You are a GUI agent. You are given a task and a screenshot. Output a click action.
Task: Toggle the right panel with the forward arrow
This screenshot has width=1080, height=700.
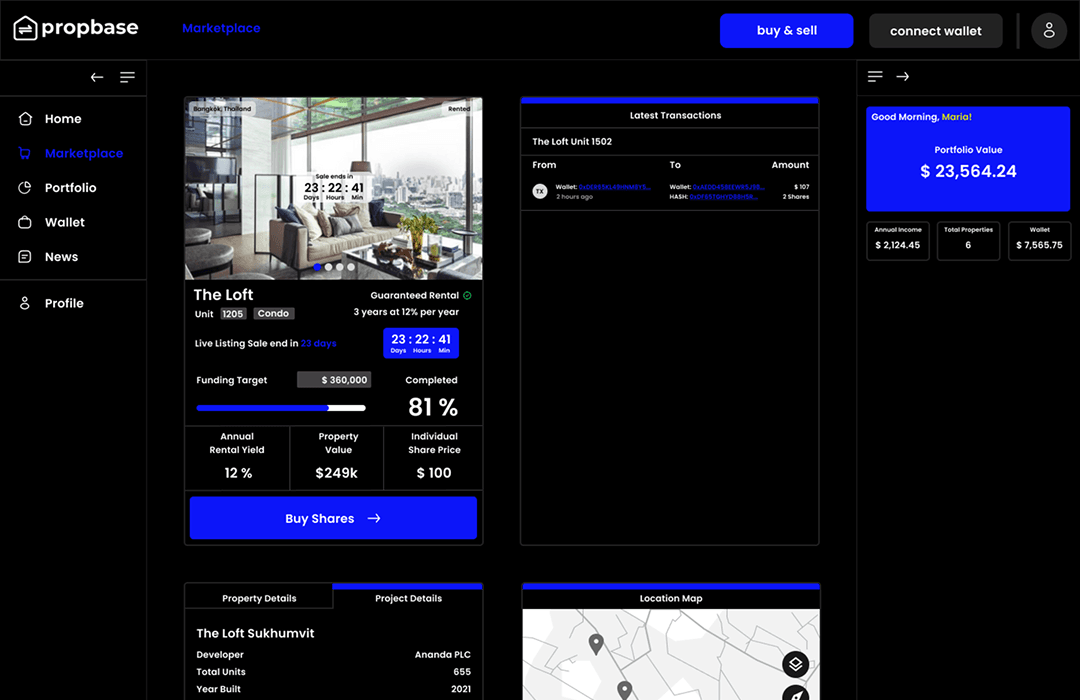coord(905,76)
